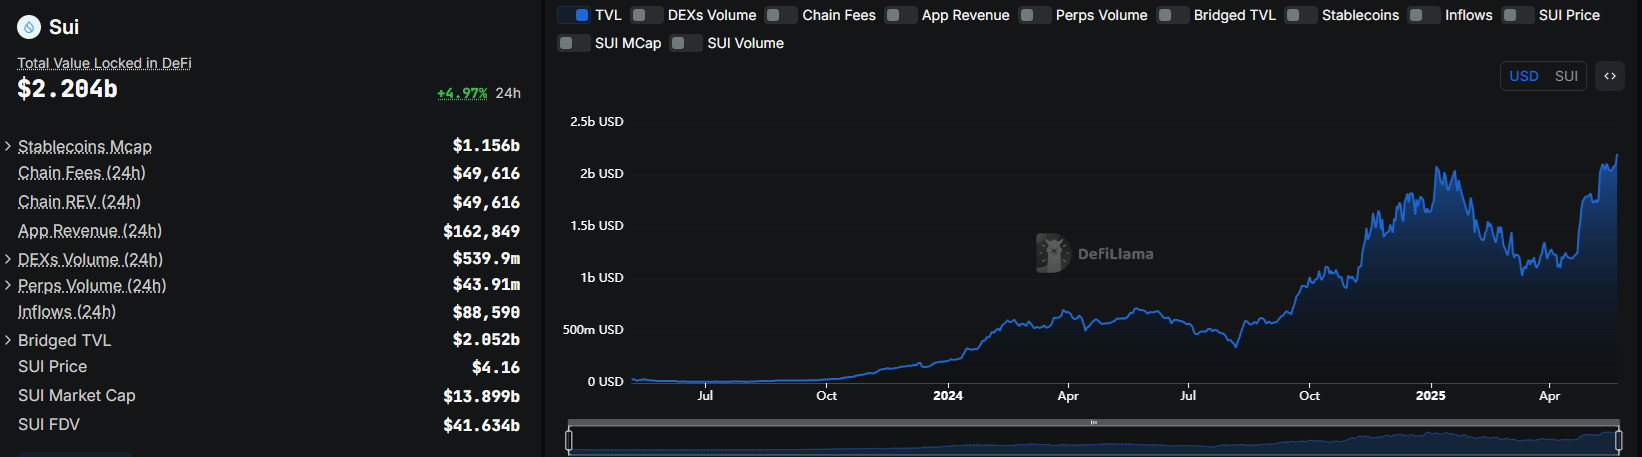Click the Sui logo icon
Image resolution: width=1642 pixels, height=457 pixels.
click(x=29, y=27)
